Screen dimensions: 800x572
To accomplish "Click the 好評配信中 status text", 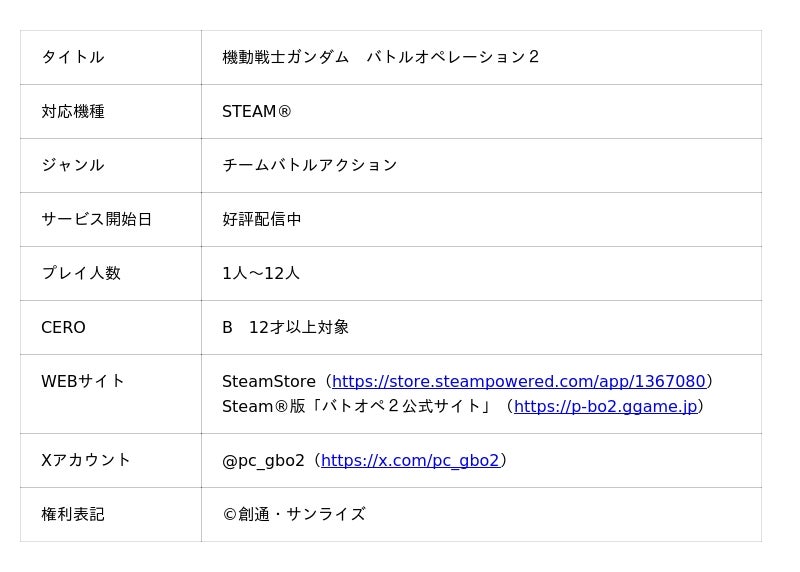I will 262,220.
